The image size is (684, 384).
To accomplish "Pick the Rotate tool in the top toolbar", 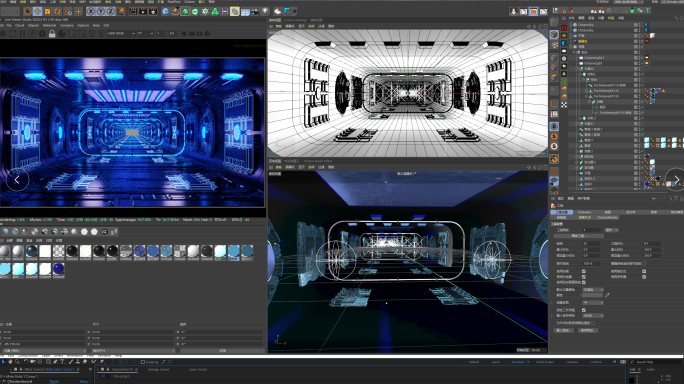I will pos(57,12).
